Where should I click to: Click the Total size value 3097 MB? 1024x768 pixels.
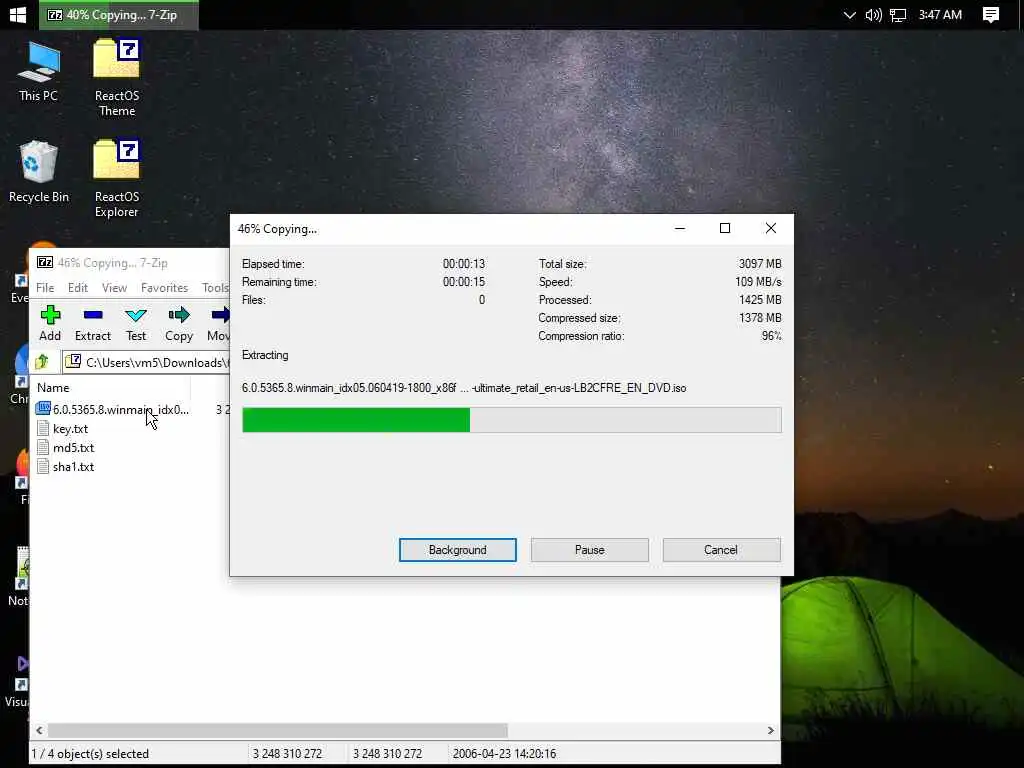click(760, 264)
